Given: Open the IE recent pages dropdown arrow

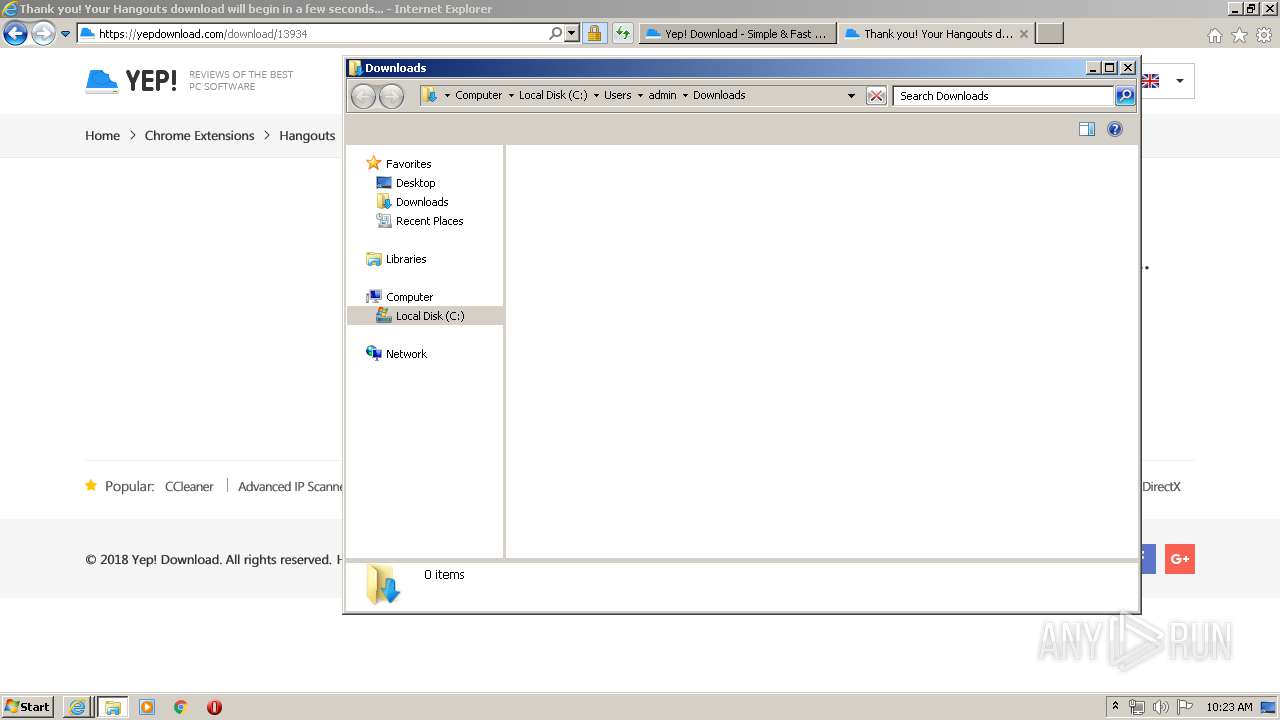Looking at the screenshot, I should click(x=65, y=34).
